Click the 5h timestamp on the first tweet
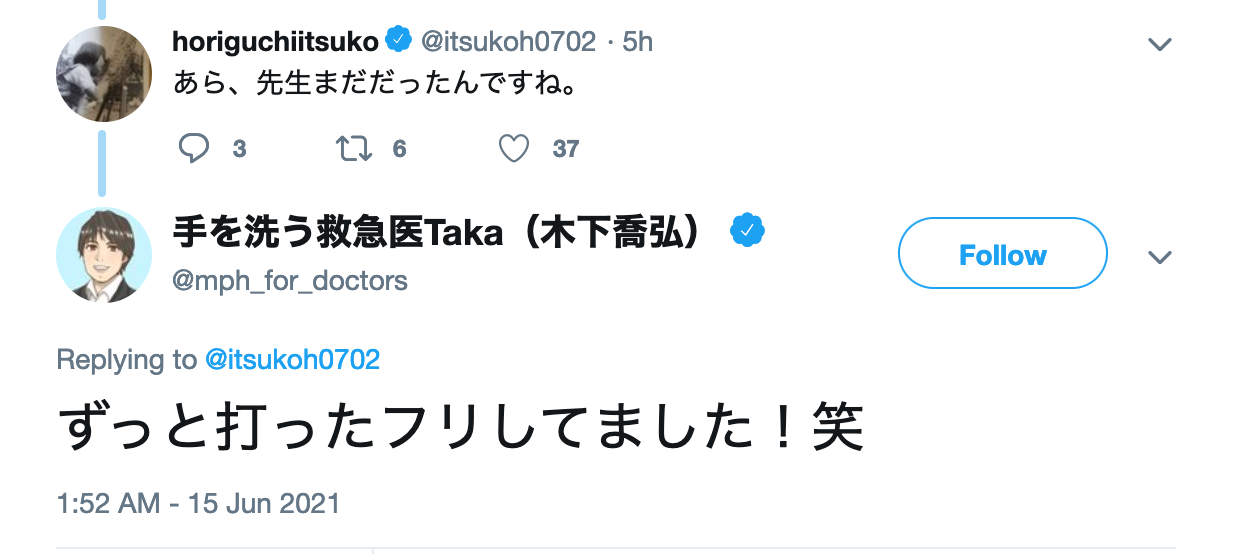 (638, 42)
